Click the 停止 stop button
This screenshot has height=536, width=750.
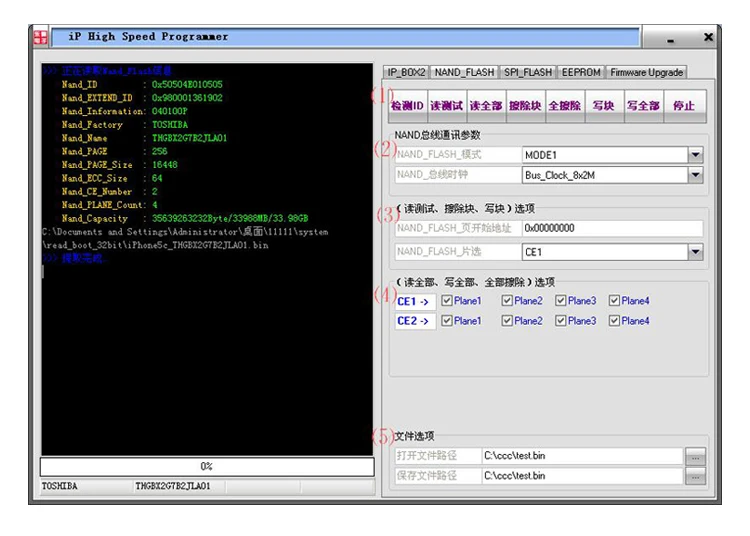click(684, 106)
